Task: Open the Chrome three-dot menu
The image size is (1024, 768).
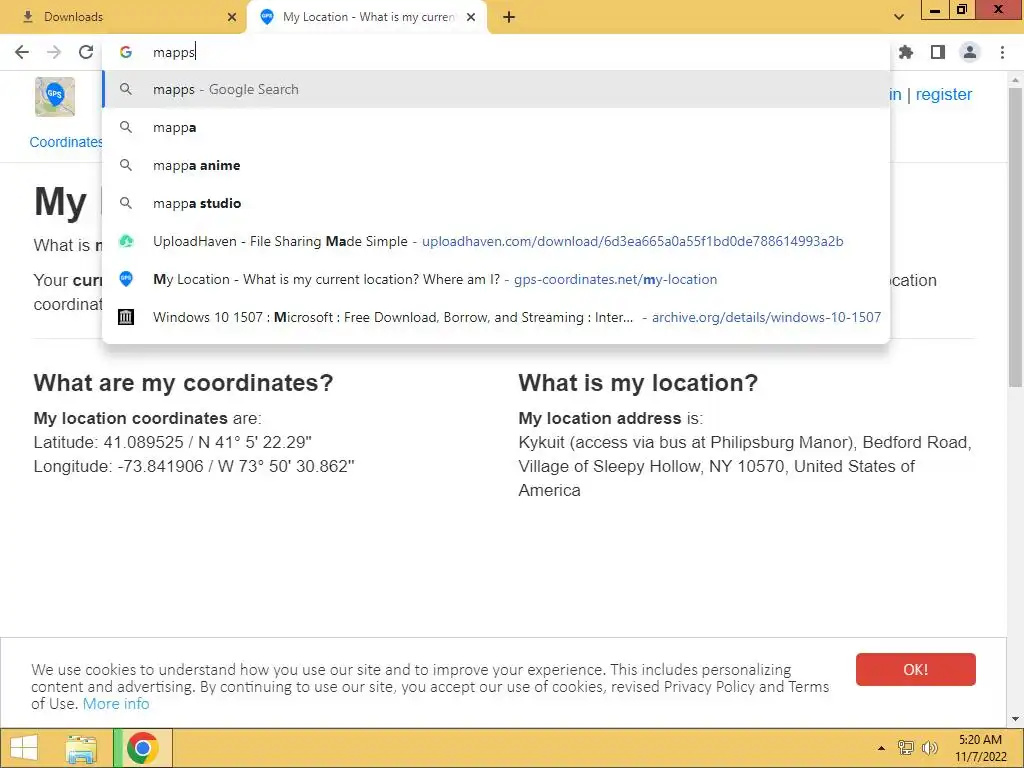Action: pyautogui.click(x=1002, y=52)
